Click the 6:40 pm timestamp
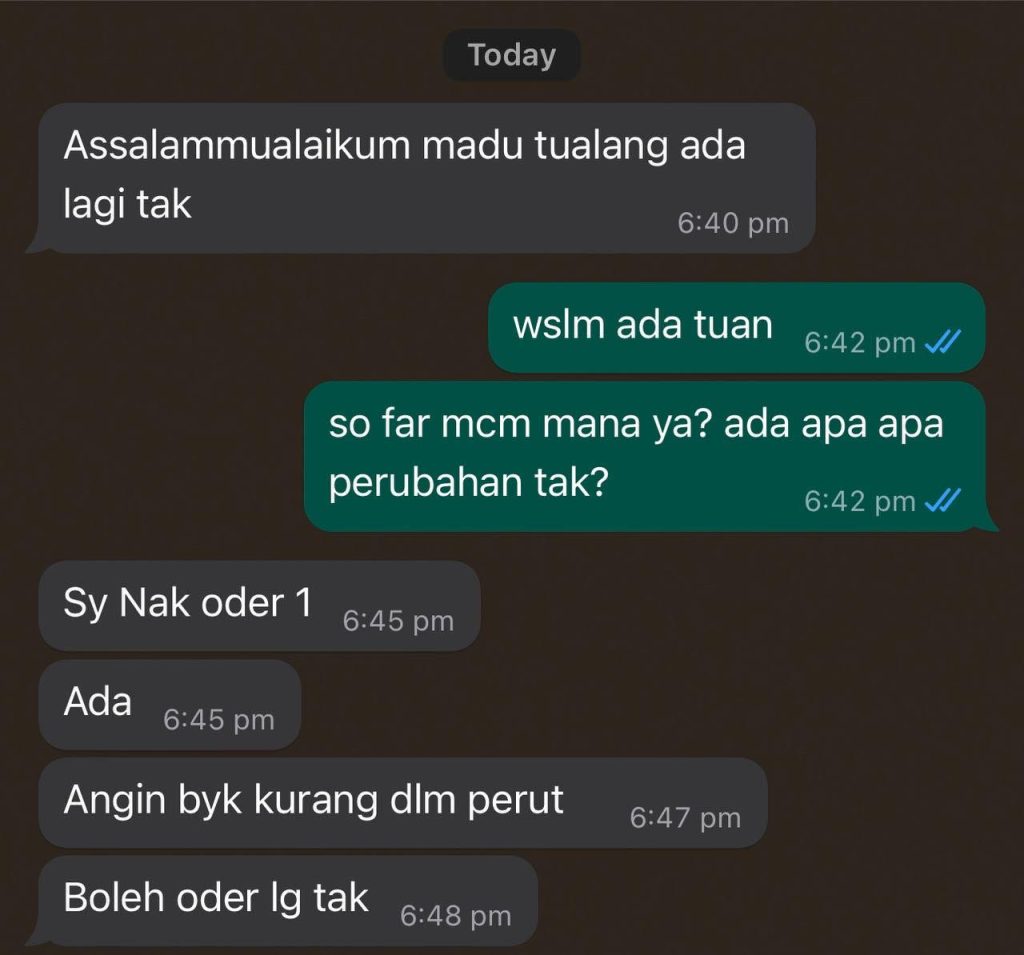This screenshot has height=955, width=1024. (x=733, y=223)
